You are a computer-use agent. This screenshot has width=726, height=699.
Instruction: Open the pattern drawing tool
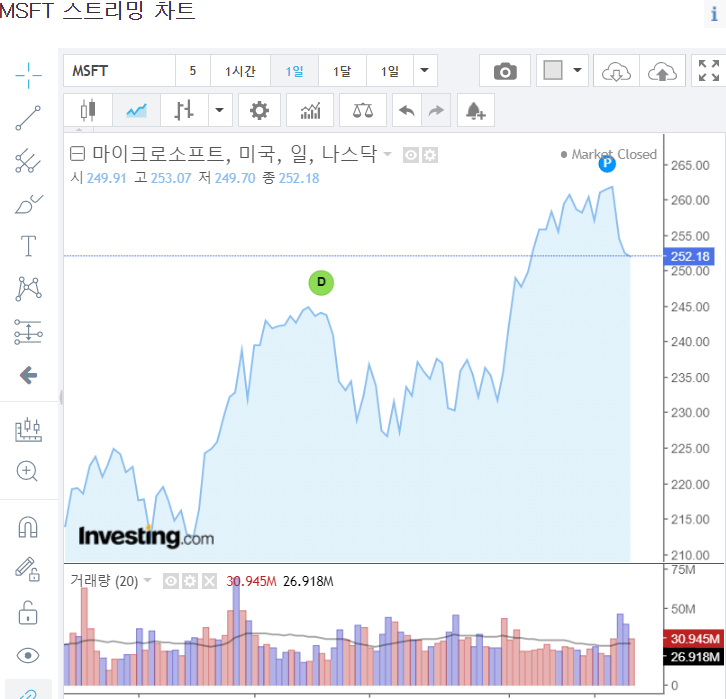(28, 289)
